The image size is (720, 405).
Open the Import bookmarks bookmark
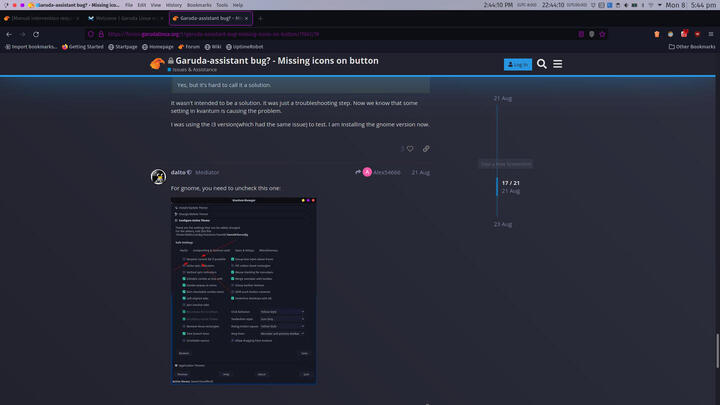[x=31, y=47]
